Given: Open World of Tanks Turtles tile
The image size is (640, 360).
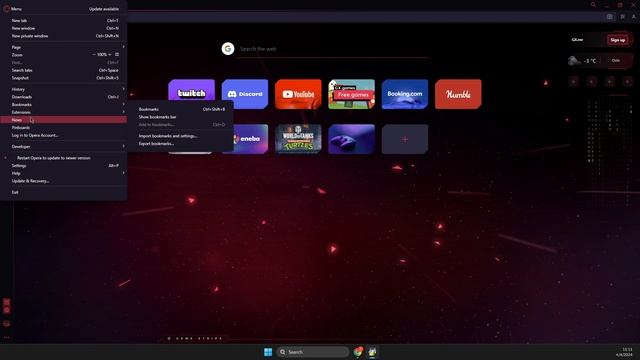Looking at the screenshot, I should 298,139.
